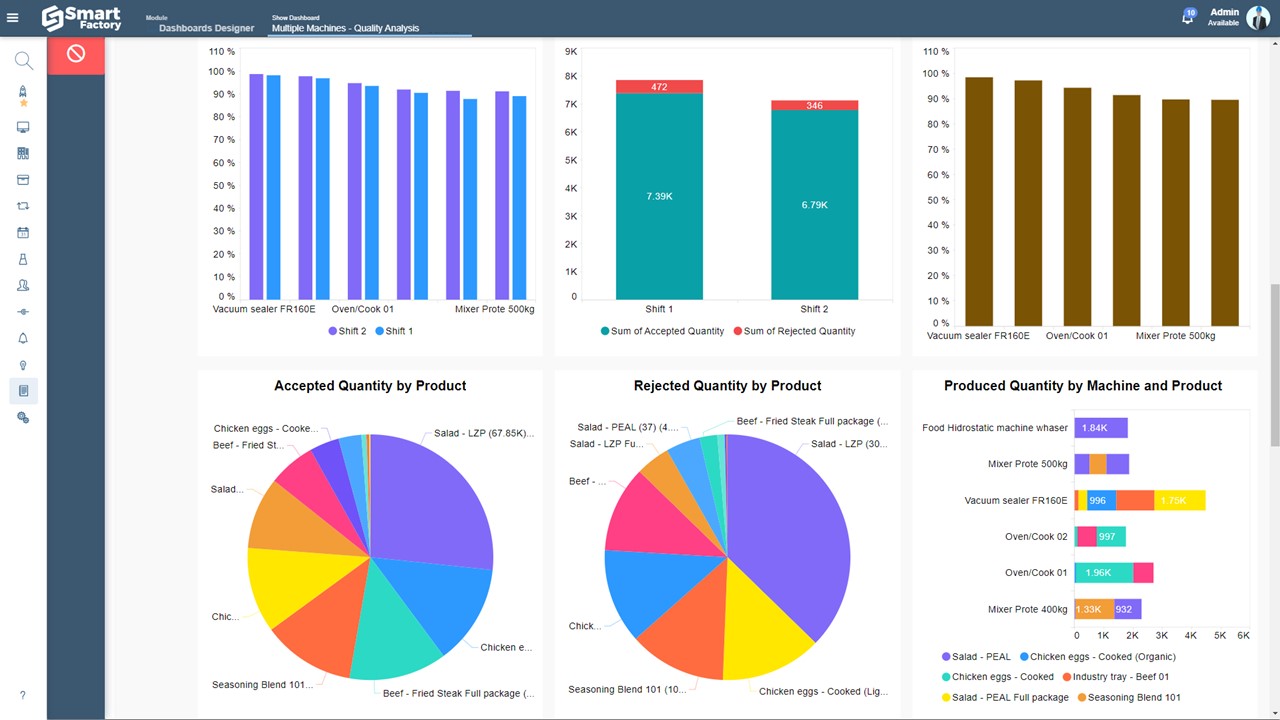
Task: Open the rocket favorites icon in sidebar
Action: click(23, 96)
